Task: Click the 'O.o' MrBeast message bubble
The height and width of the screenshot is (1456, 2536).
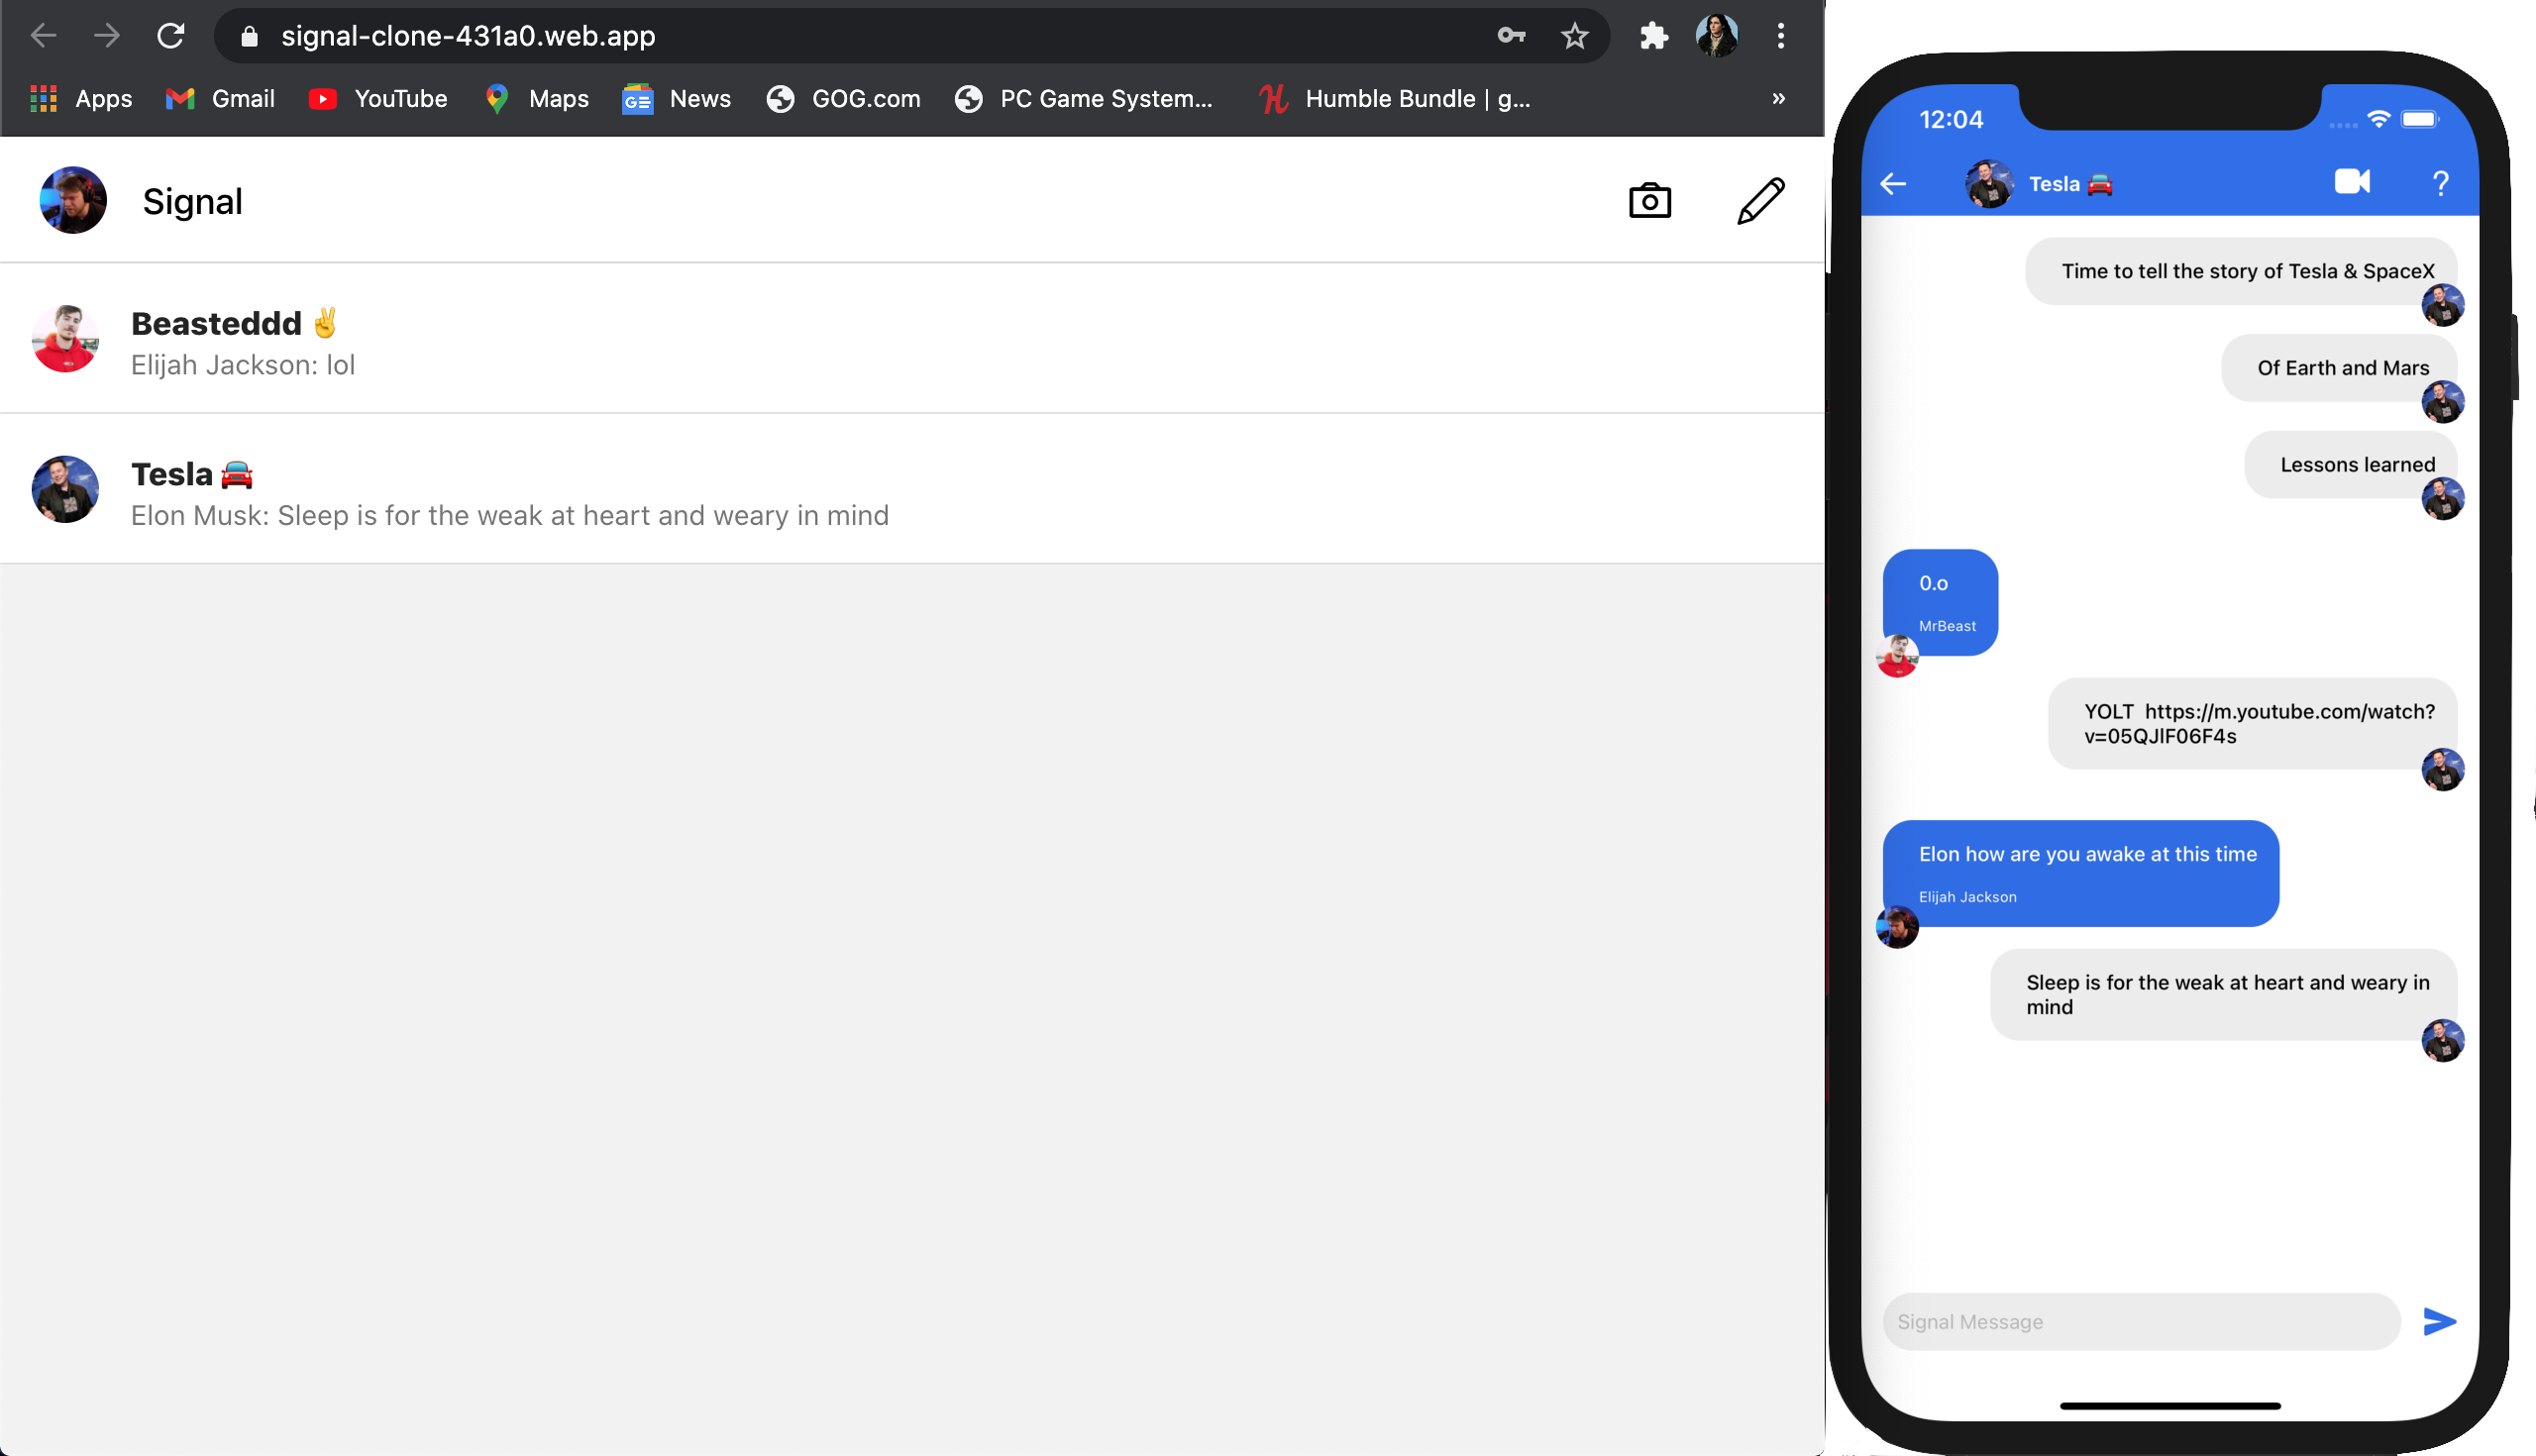Action: coord(1941,602)
